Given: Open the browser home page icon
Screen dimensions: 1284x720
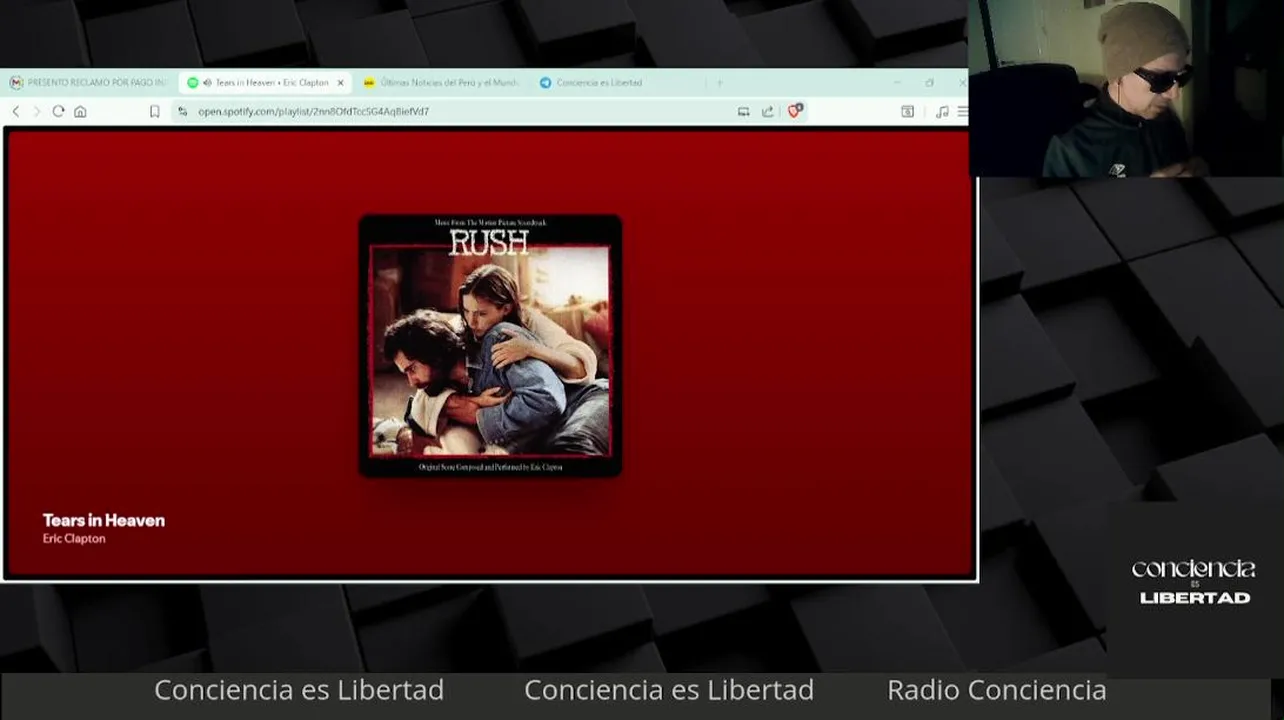Looking at the screenshot, I should point(80,111).
